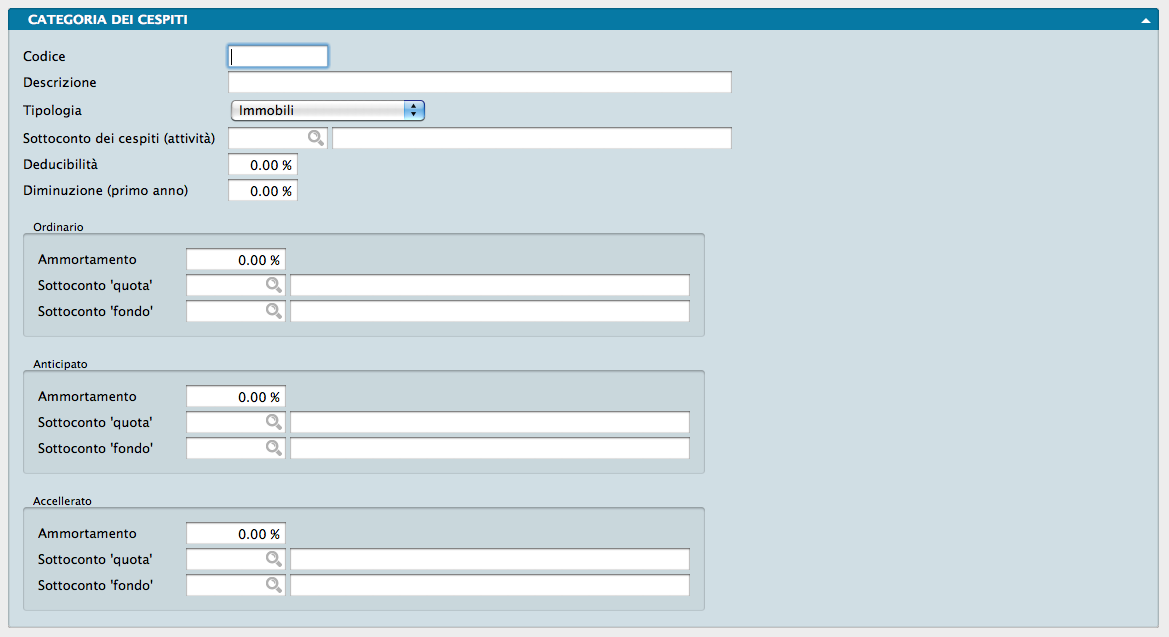Edit the Ordinario Ammortamento percentage field
1169x637 pixels.
pos(235,259)
